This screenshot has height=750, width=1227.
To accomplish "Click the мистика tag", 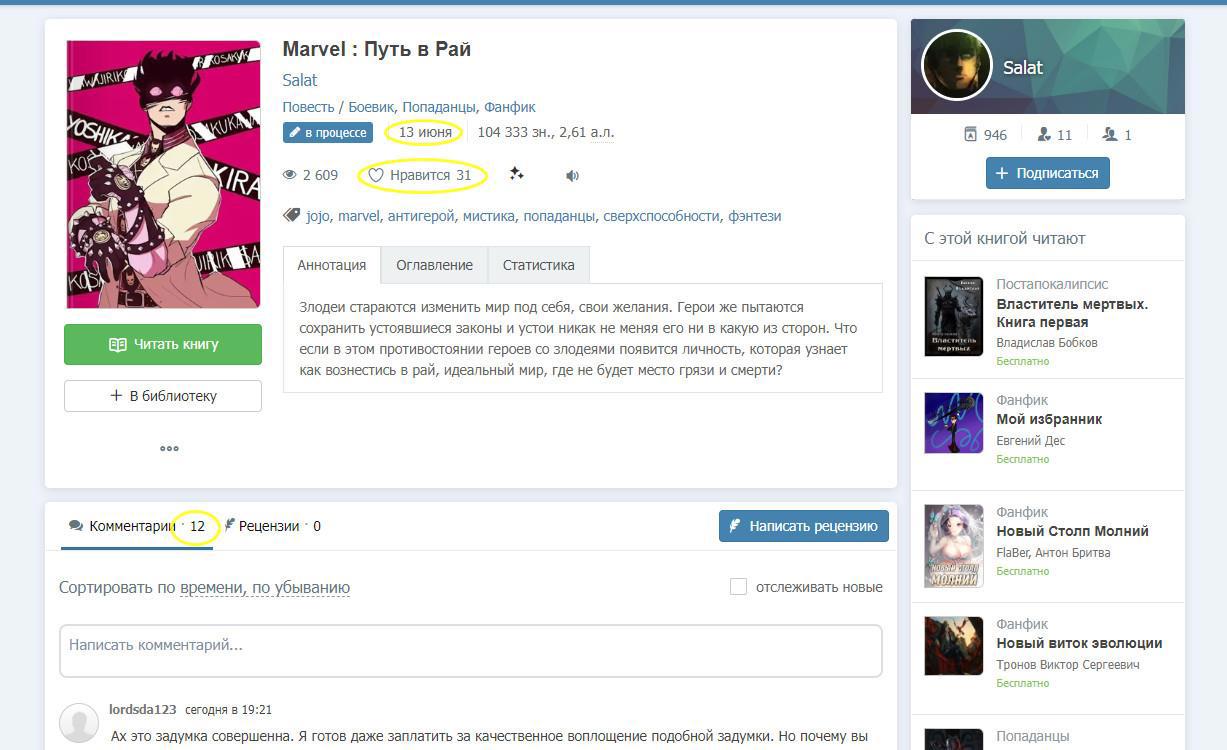I will (x=488, y=216).
